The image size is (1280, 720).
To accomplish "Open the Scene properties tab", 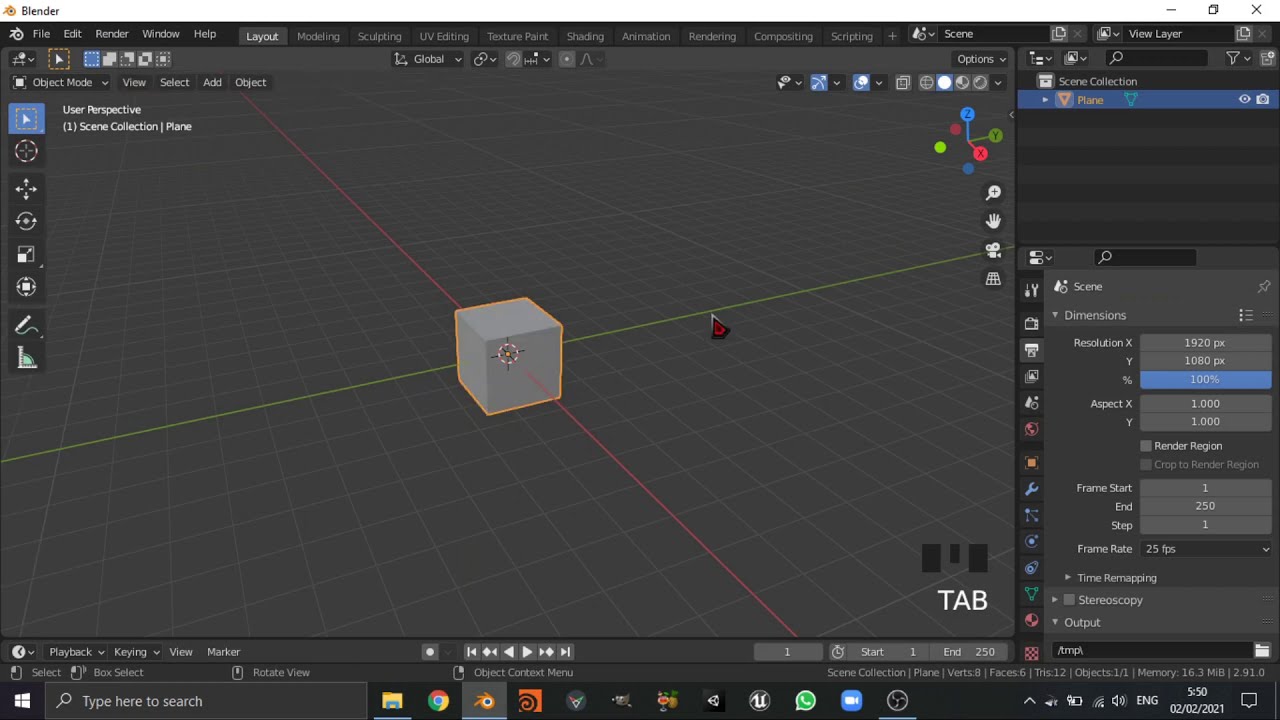I will coord(1031,402).
